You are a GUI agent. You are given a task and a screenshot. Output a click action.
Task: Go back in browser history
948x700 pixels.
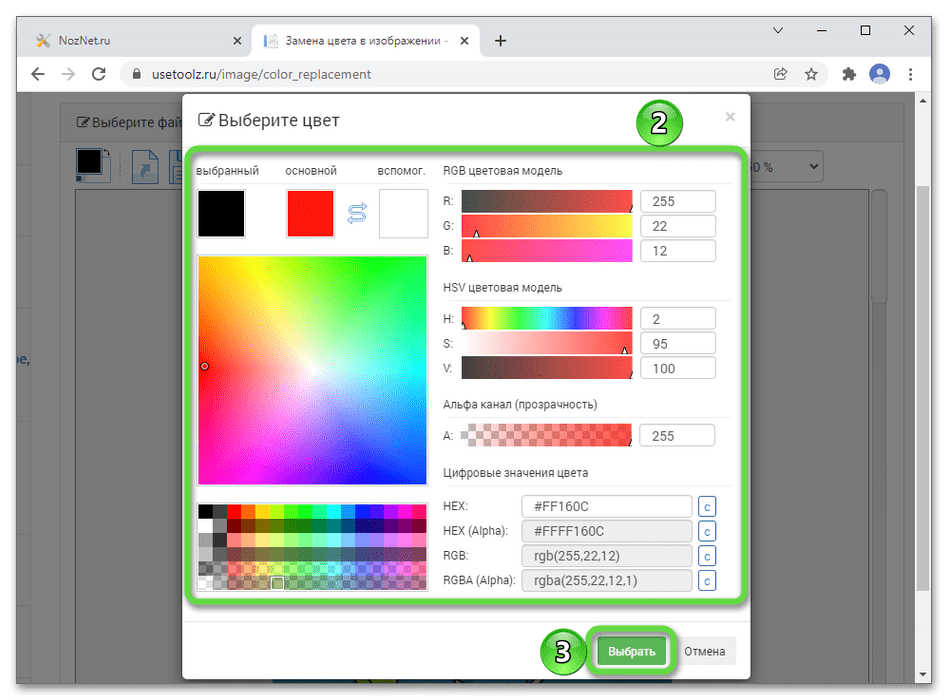37,74
